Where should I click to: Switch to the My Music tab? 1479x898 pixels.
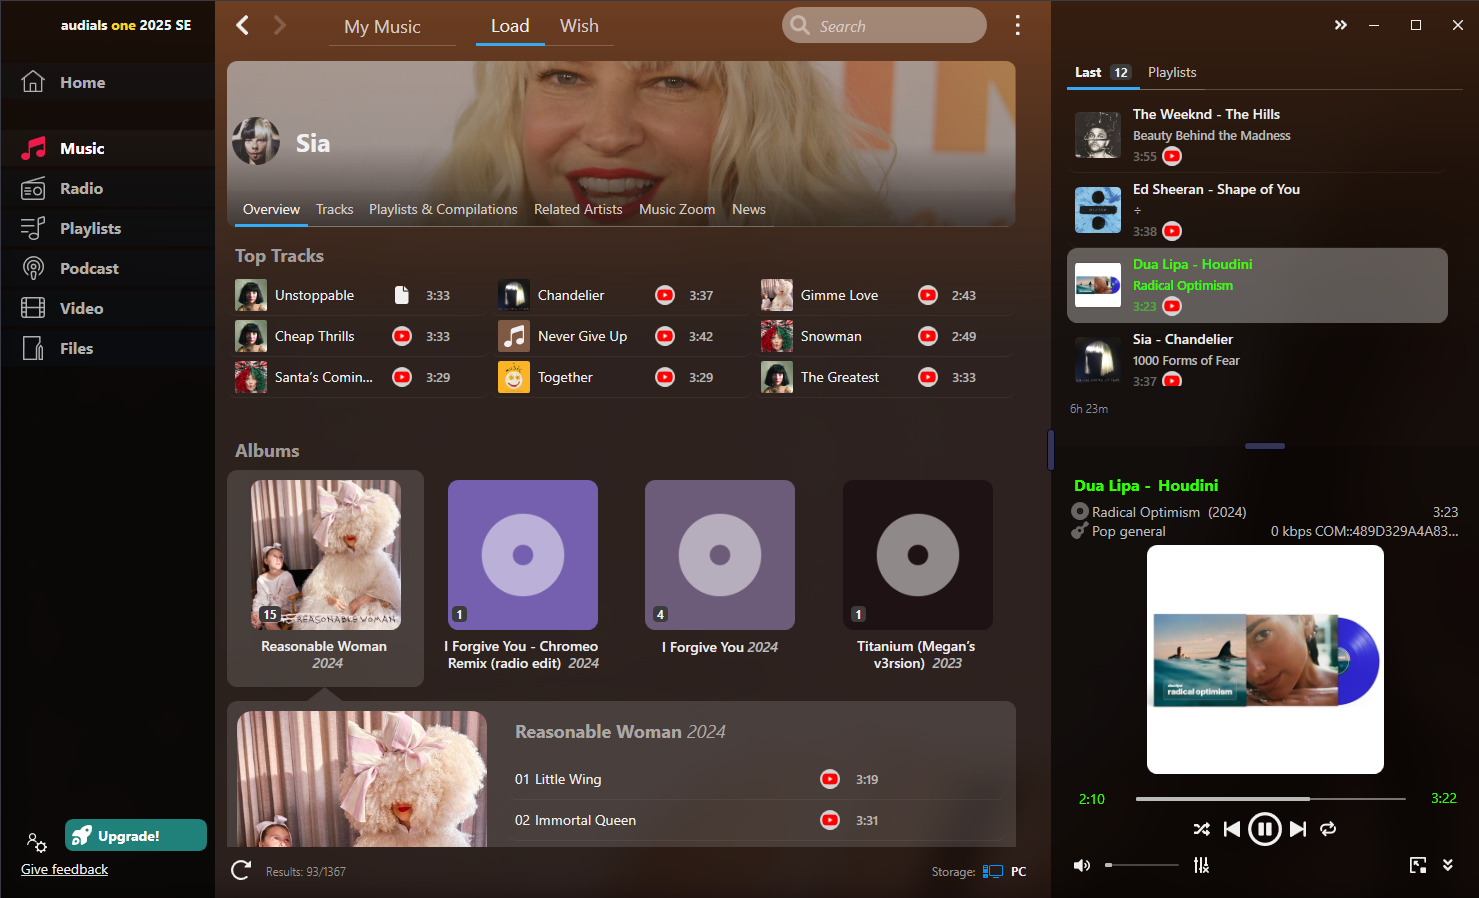382,27
